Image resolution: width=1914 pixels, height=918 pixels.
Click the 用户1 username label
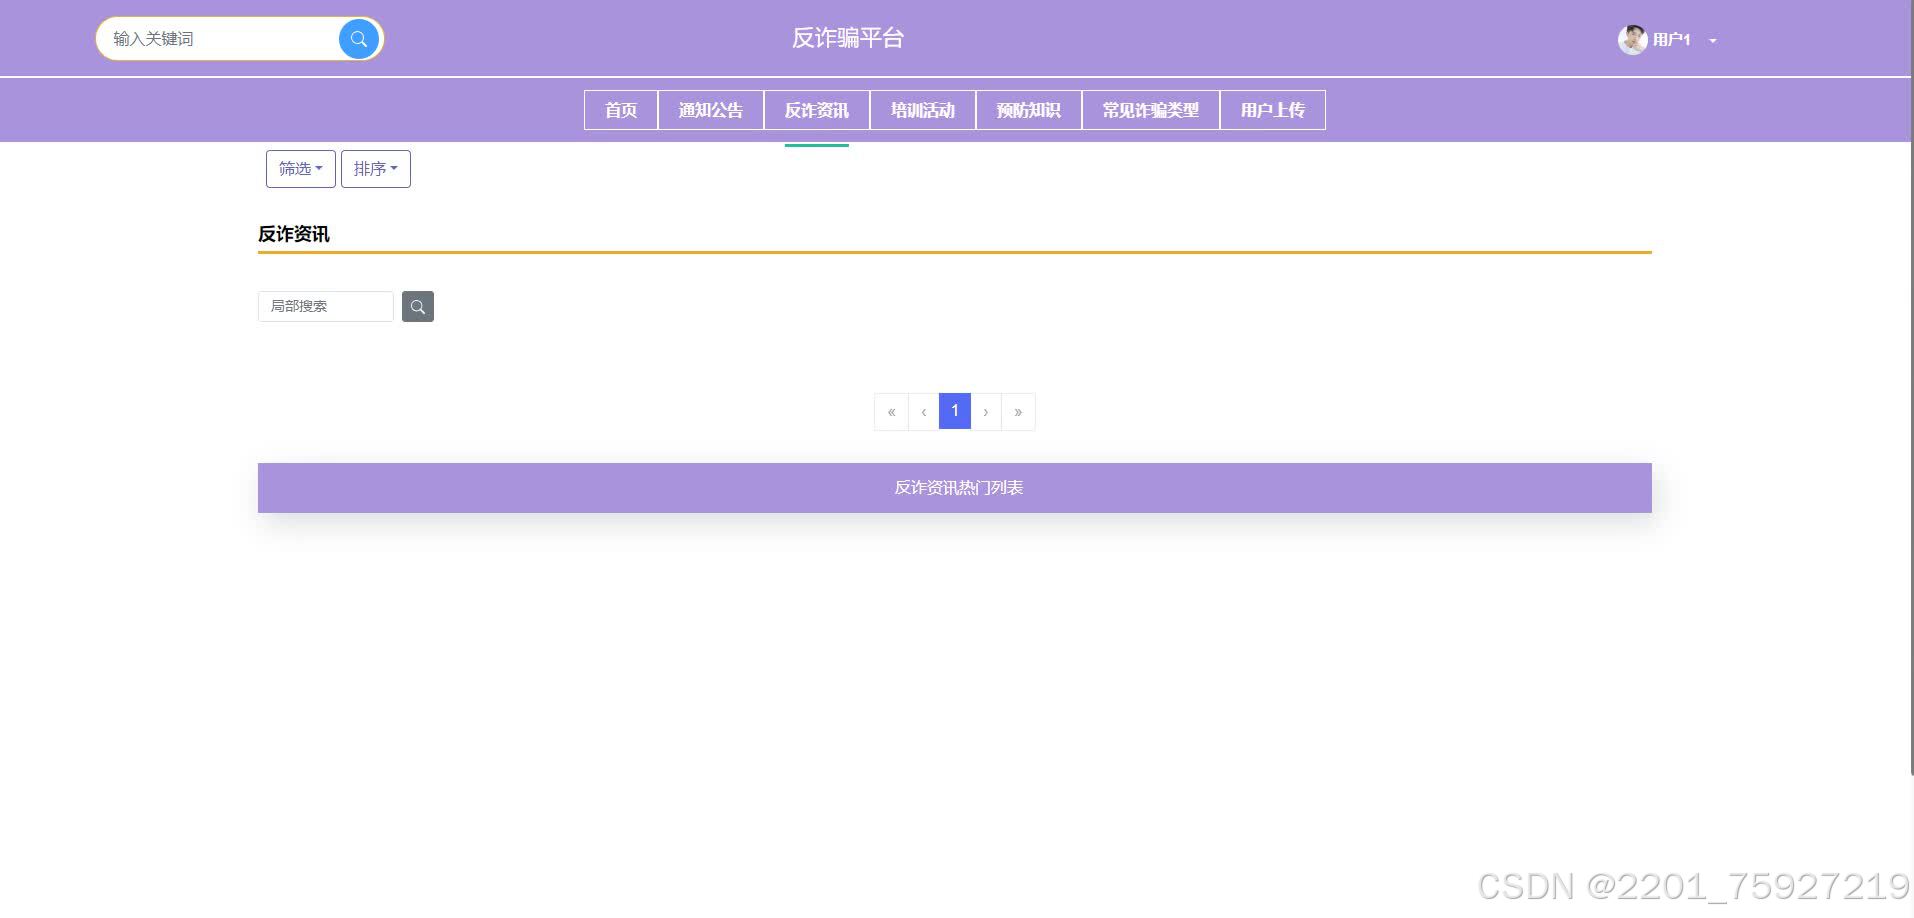[1671, 40]
